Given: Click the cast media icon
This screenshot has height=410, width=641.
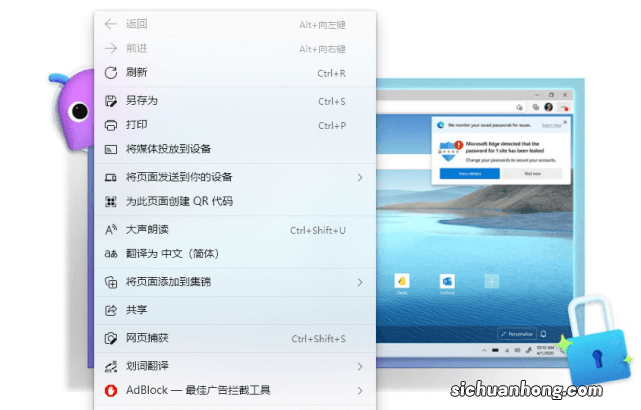Looking at the screenshot, I should coord(111,149).
